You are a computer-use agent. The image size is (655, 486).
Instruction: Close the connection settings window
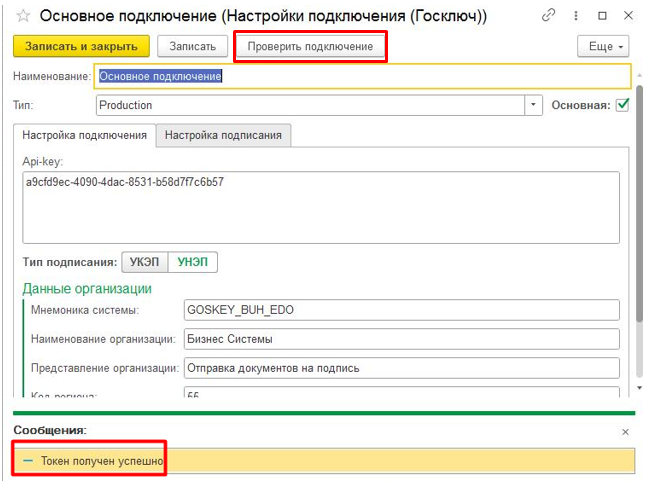point(628,15)
